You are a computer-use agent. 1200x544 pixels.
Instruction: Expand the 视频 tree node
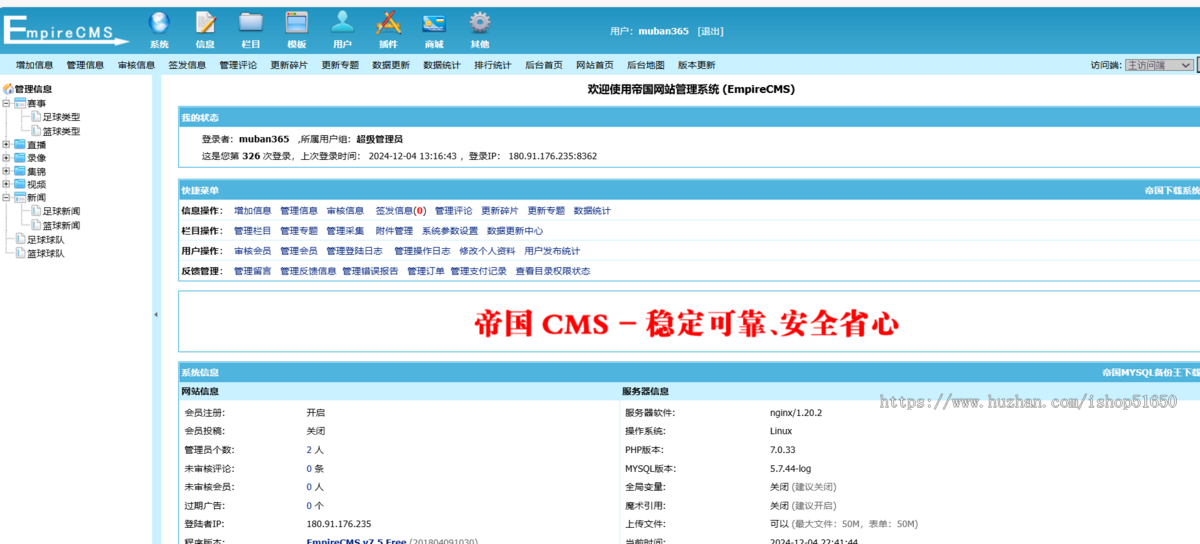click(x=7, y=184)
